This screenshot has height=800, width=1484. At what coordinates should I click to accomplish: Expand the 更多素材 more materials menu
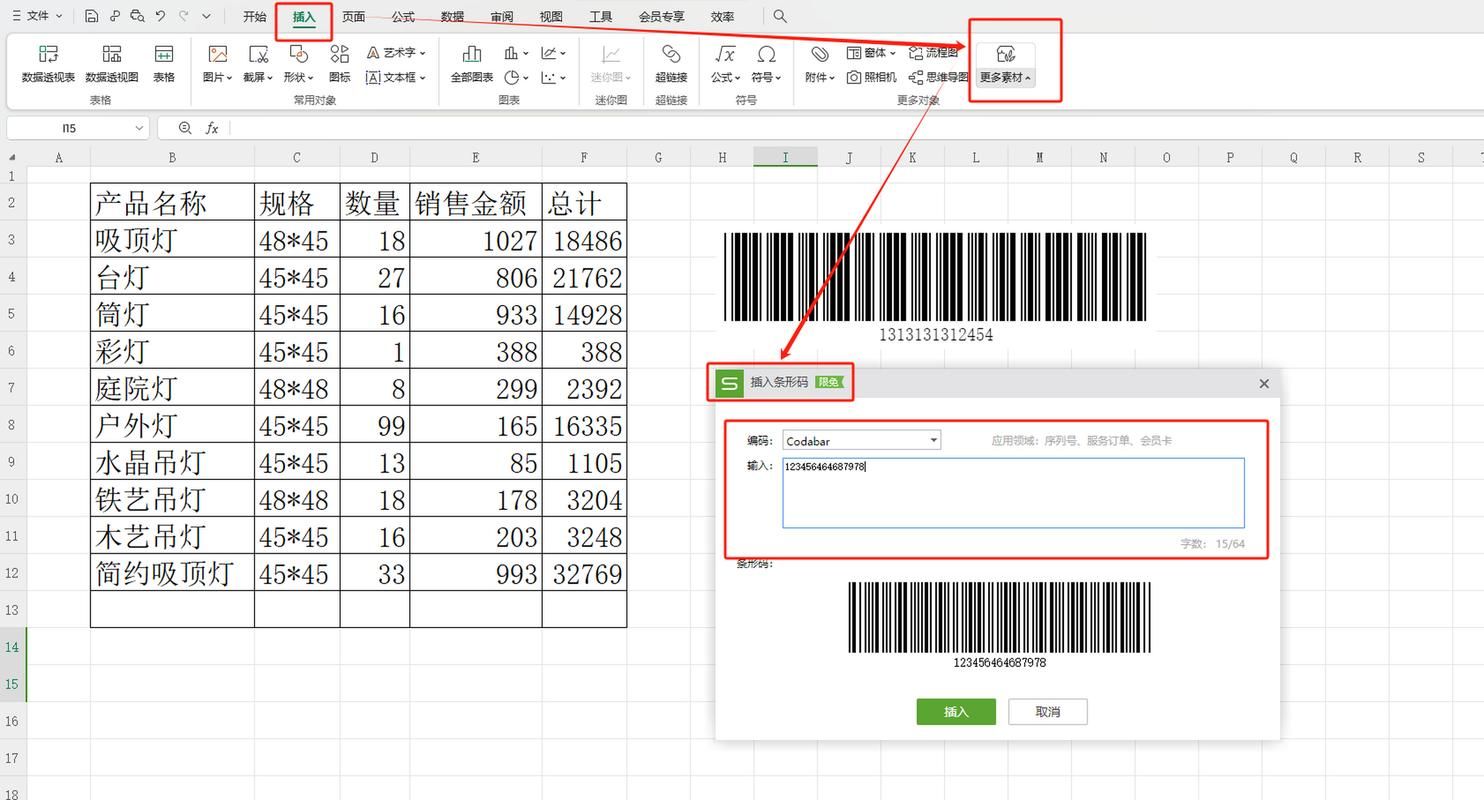[x=1005, y=64]
